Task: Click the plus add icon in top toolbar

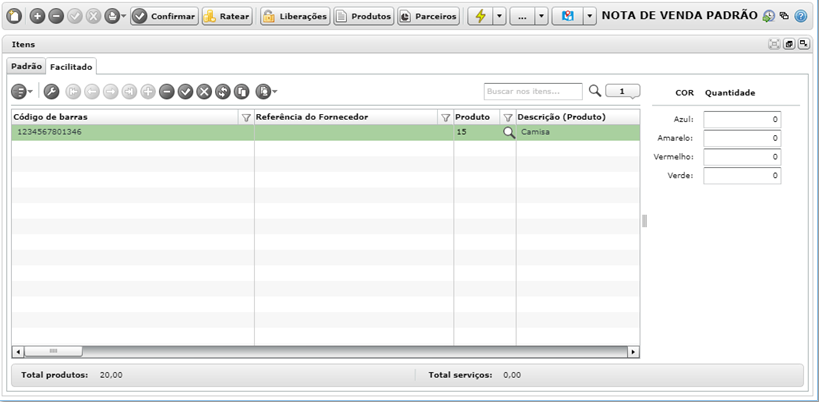Action: [x=37, y=16]
